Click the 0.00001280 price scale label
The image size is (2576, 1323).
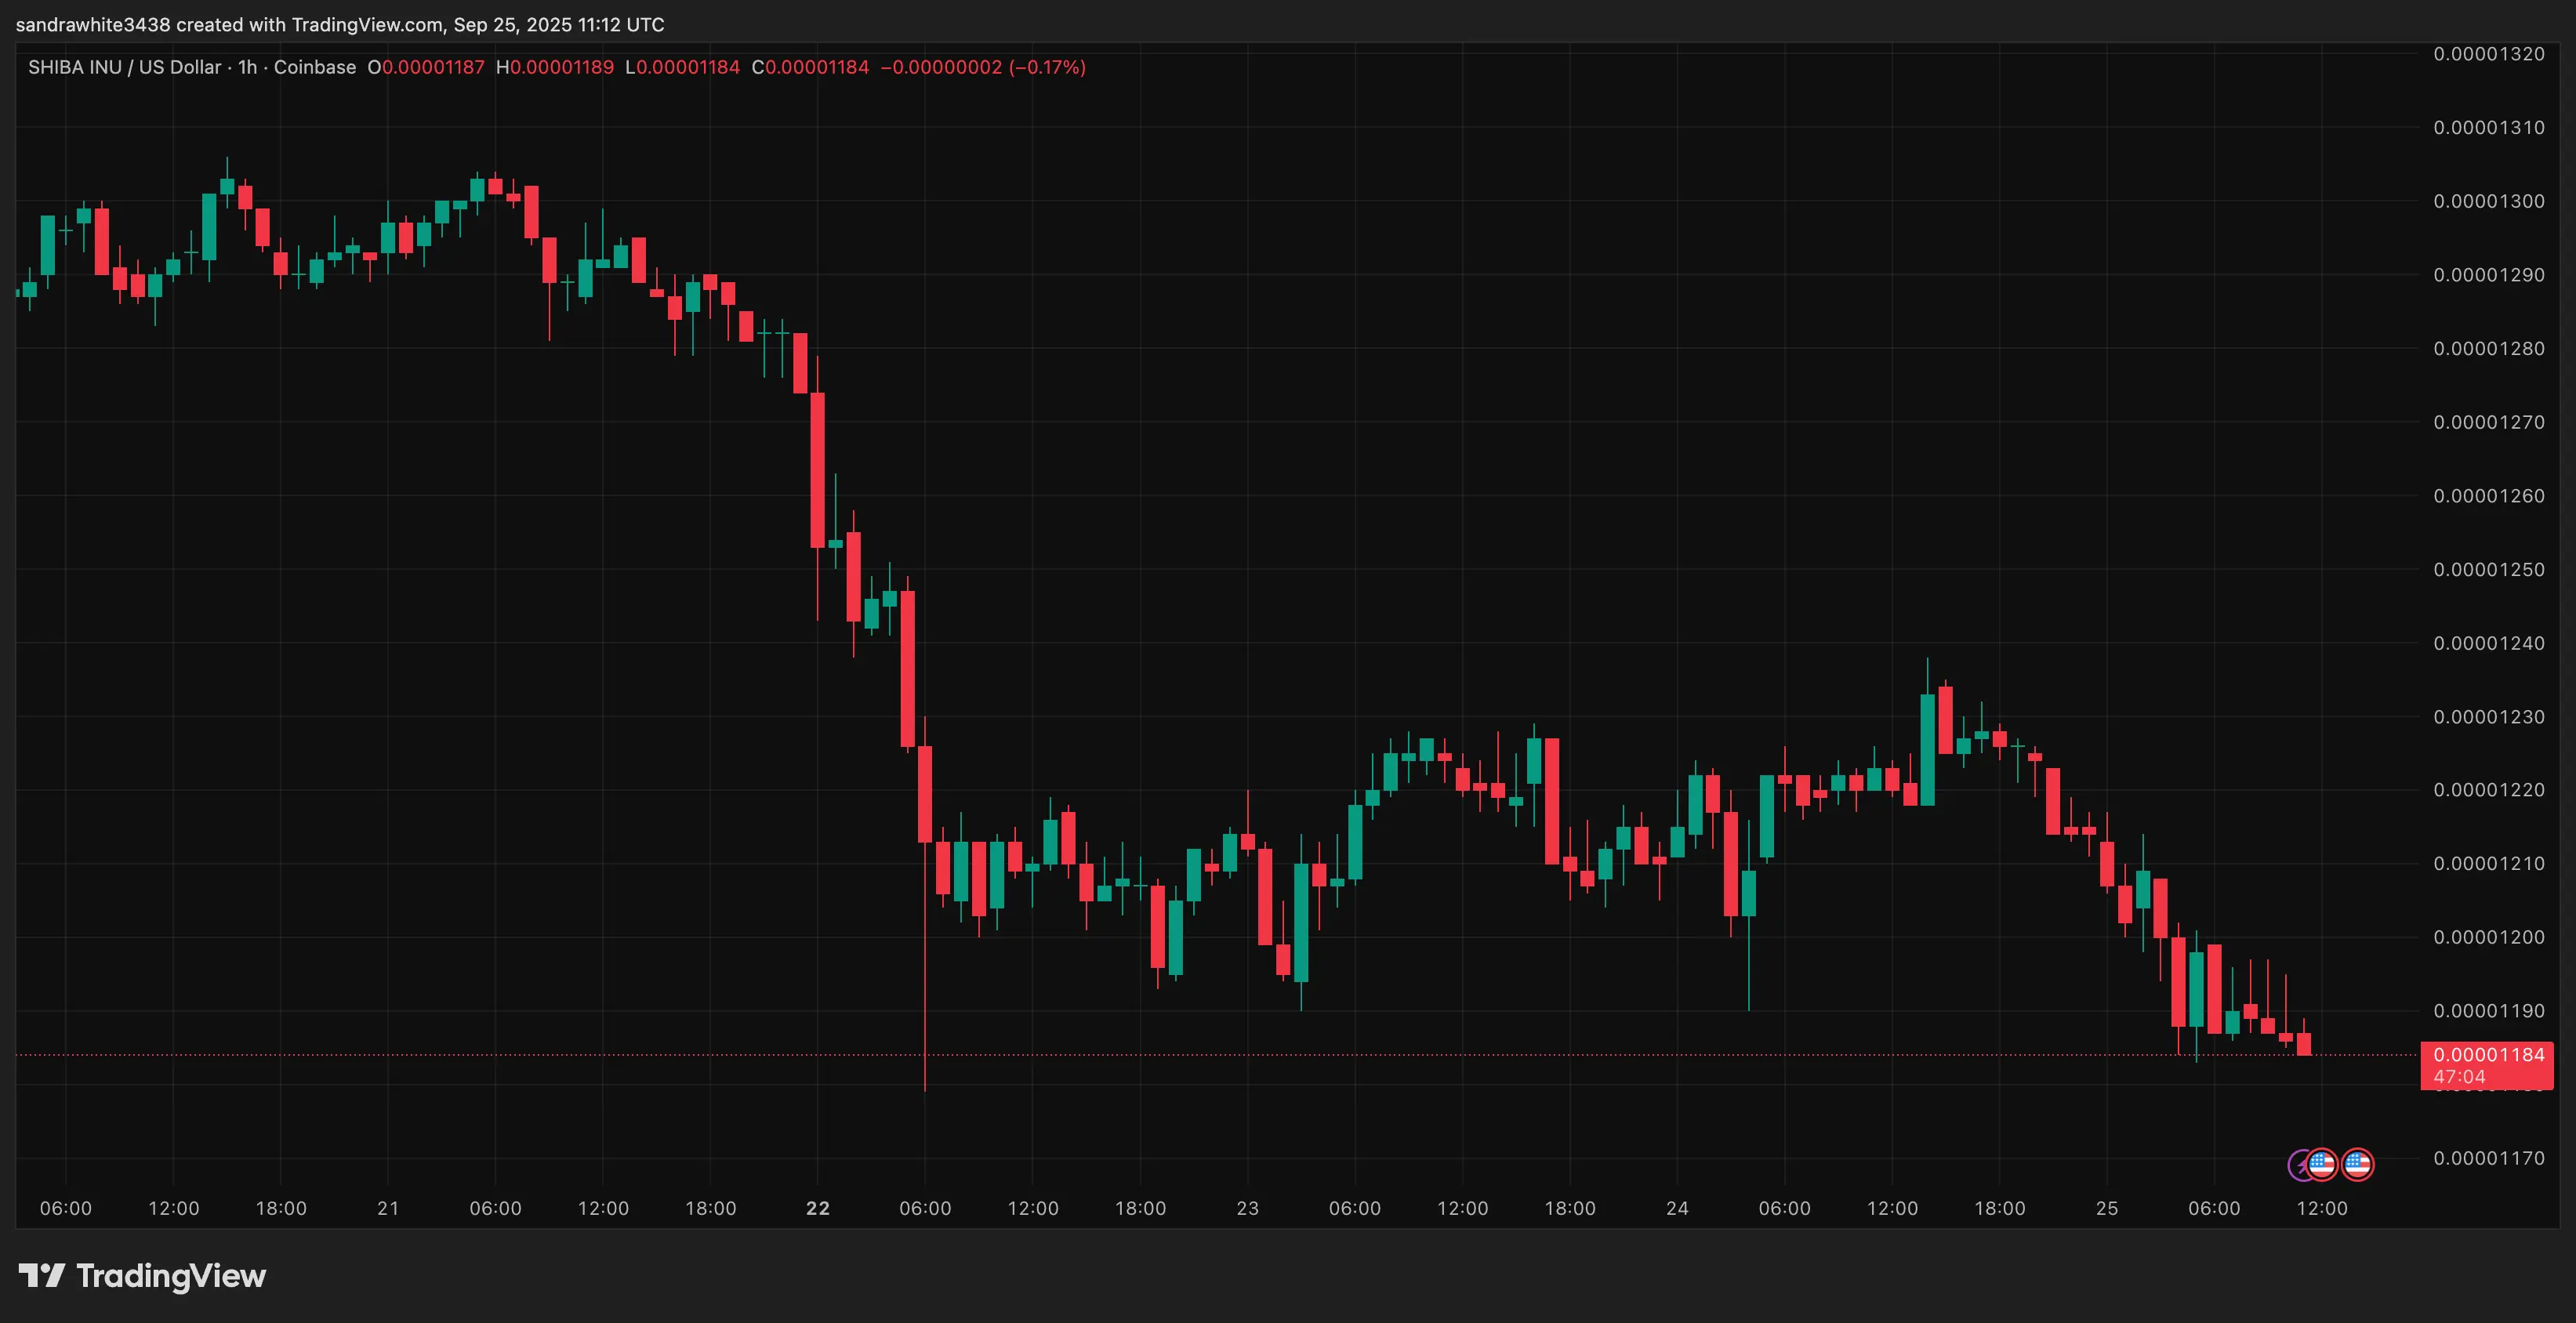pyautogui.click(x=2489, y=349)
